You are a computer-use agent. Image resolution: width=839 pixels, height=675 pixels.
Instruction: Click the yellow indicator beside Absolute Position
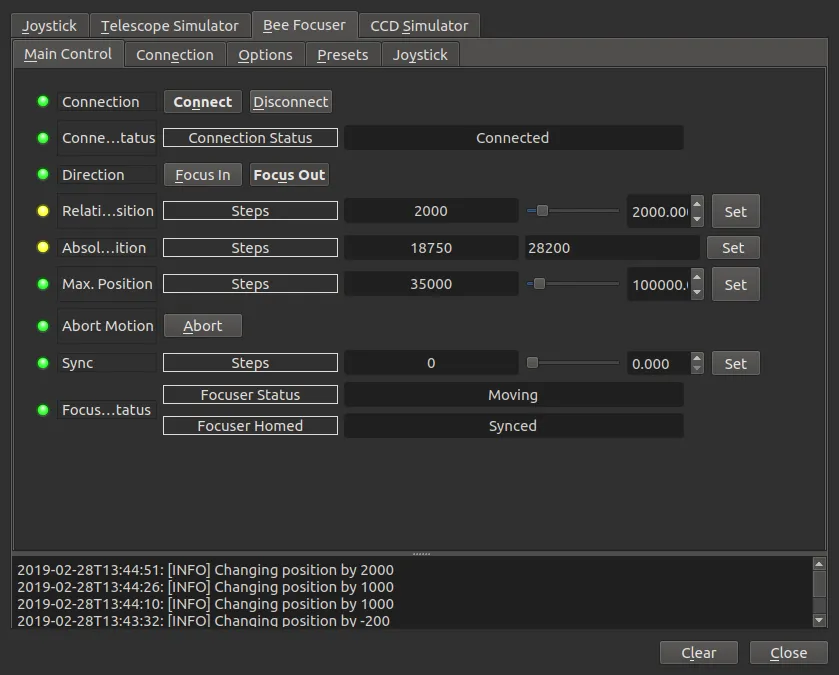[43, 247]
